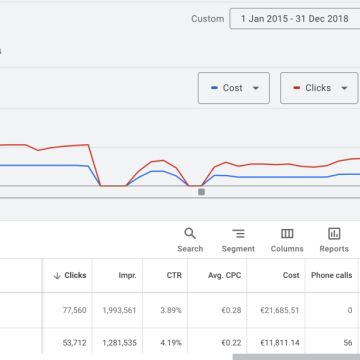This screenshot has height=360, width=360.
Task: Select the clicks value 53,712
Action: coord(74,342)
